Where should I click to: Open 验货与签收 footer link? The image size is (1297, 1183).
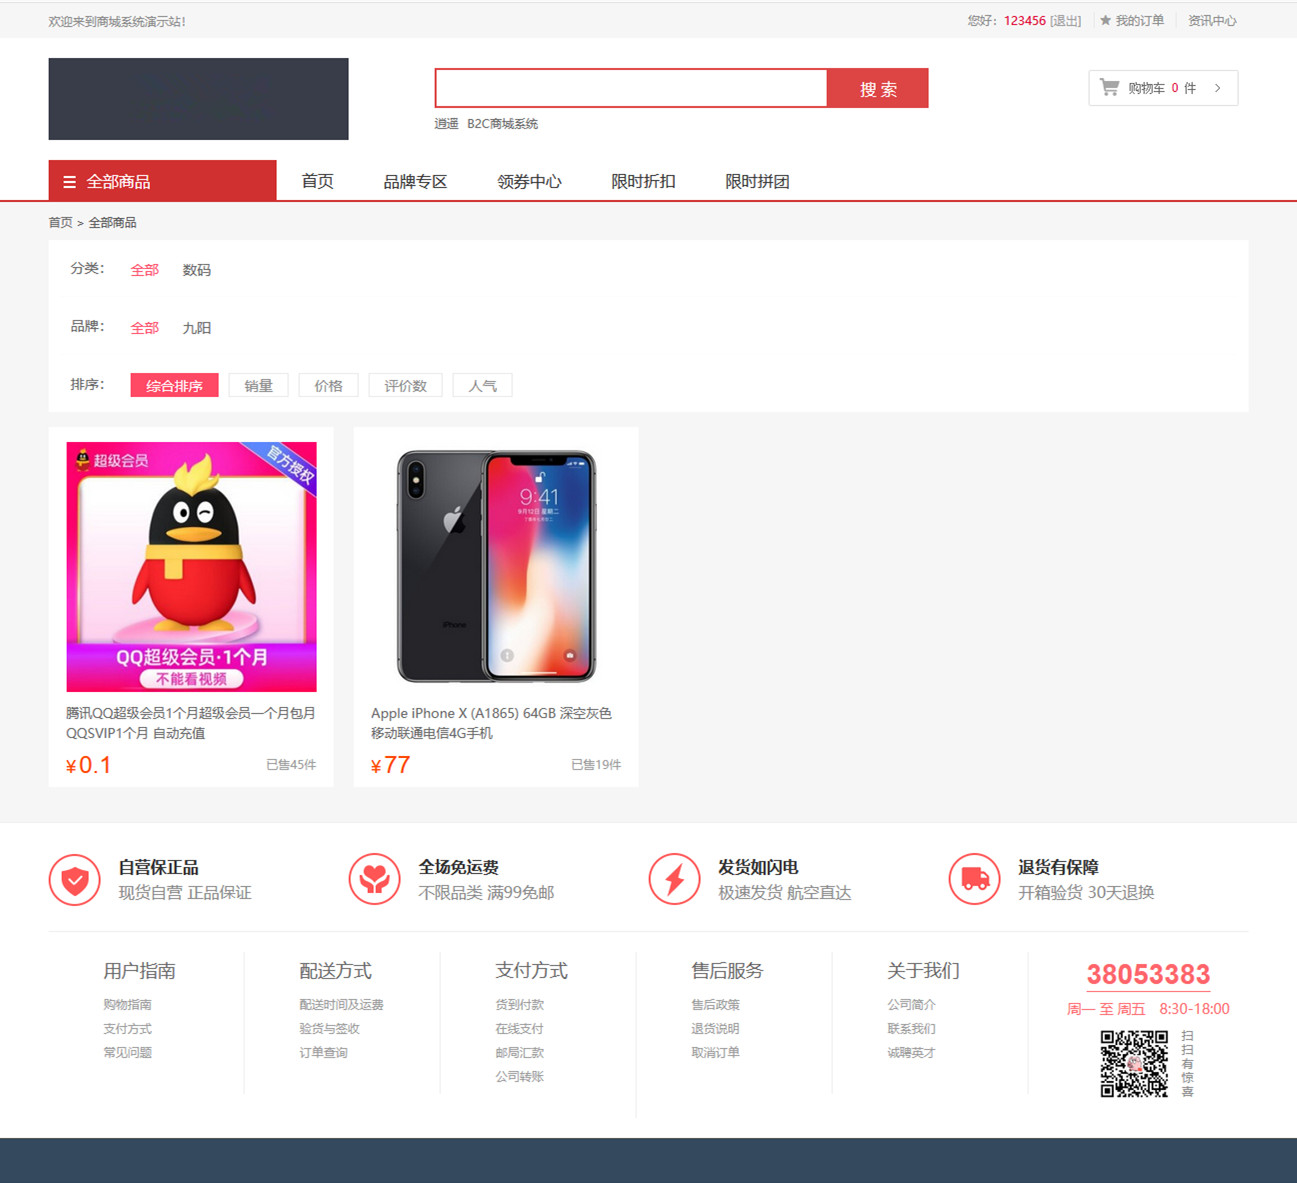pos(329,1029)
